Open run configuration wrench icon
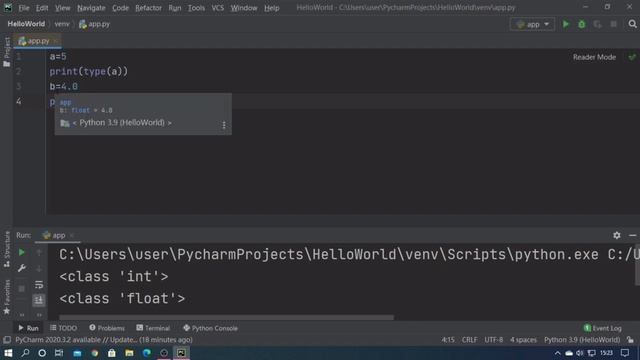Screen dimensions: 640x360 (22, 268)
